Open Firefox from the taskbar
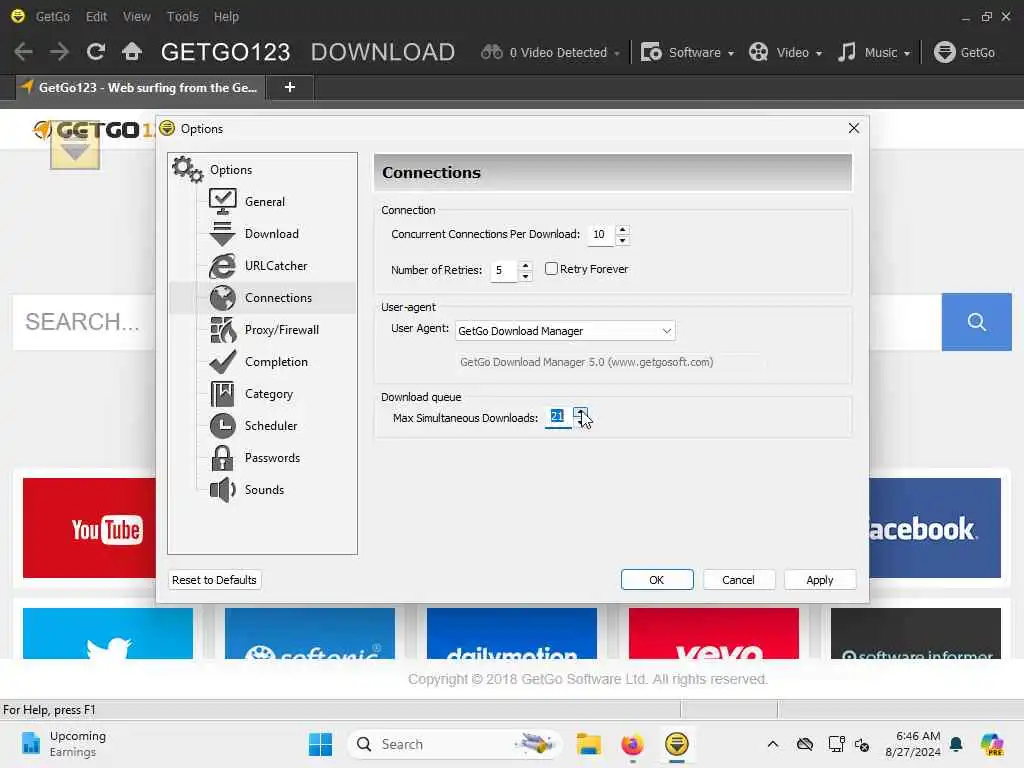Image resolution: width=1024 pixels, height=768 pixels. coord(632,744)
